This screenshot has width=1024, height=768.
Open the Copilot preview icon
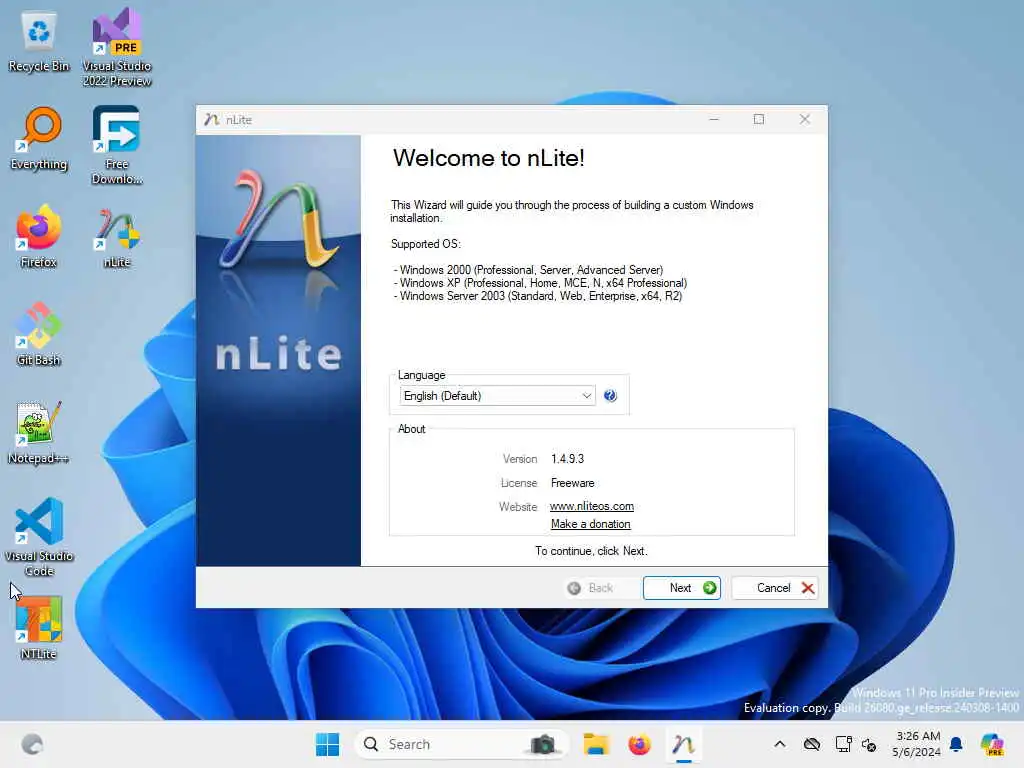click(x=992, y=744)
